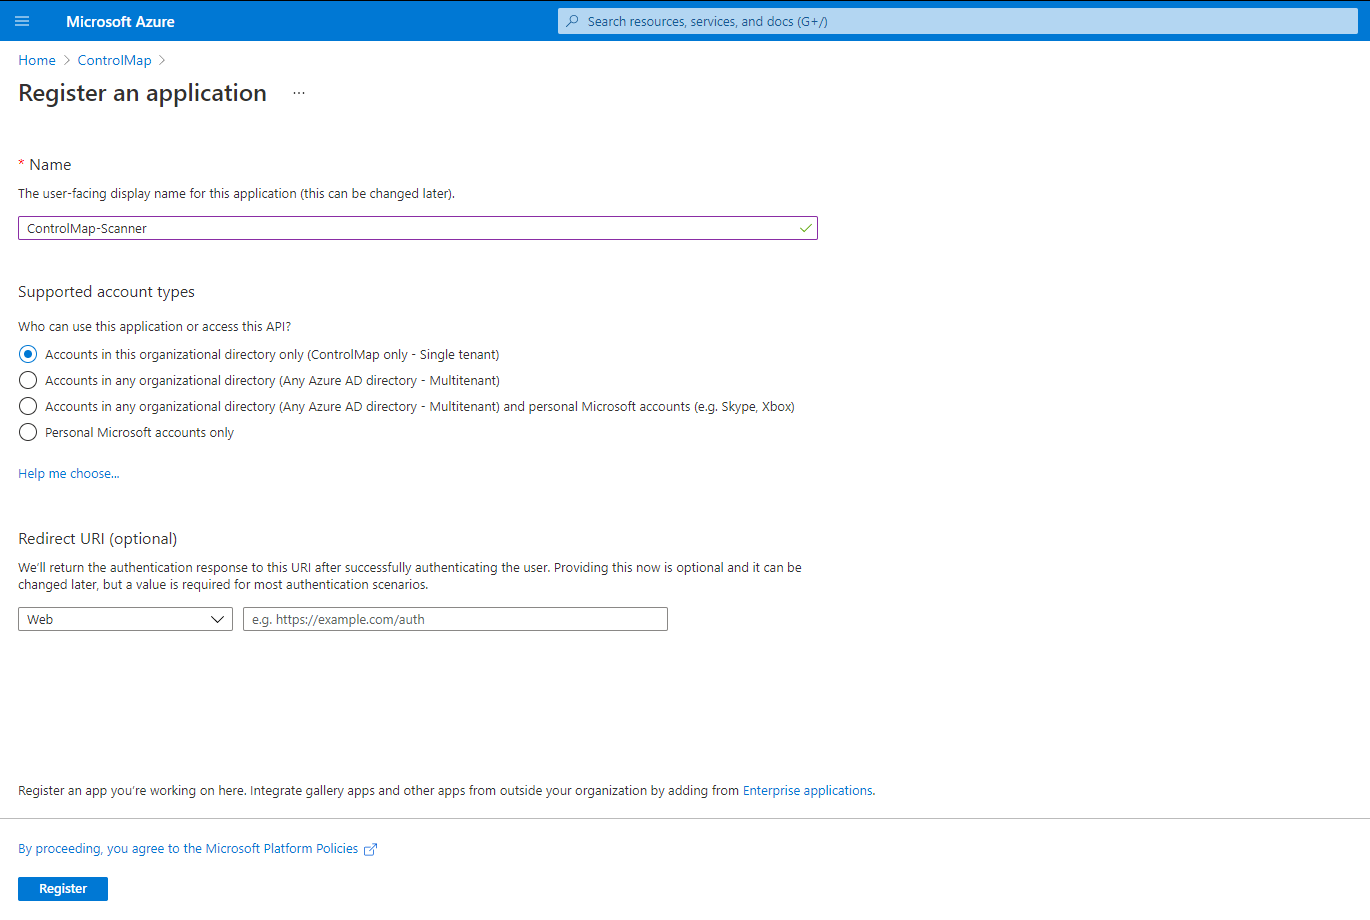
Task: Go to Home breadcrumb
Action: tap(37, 60)
